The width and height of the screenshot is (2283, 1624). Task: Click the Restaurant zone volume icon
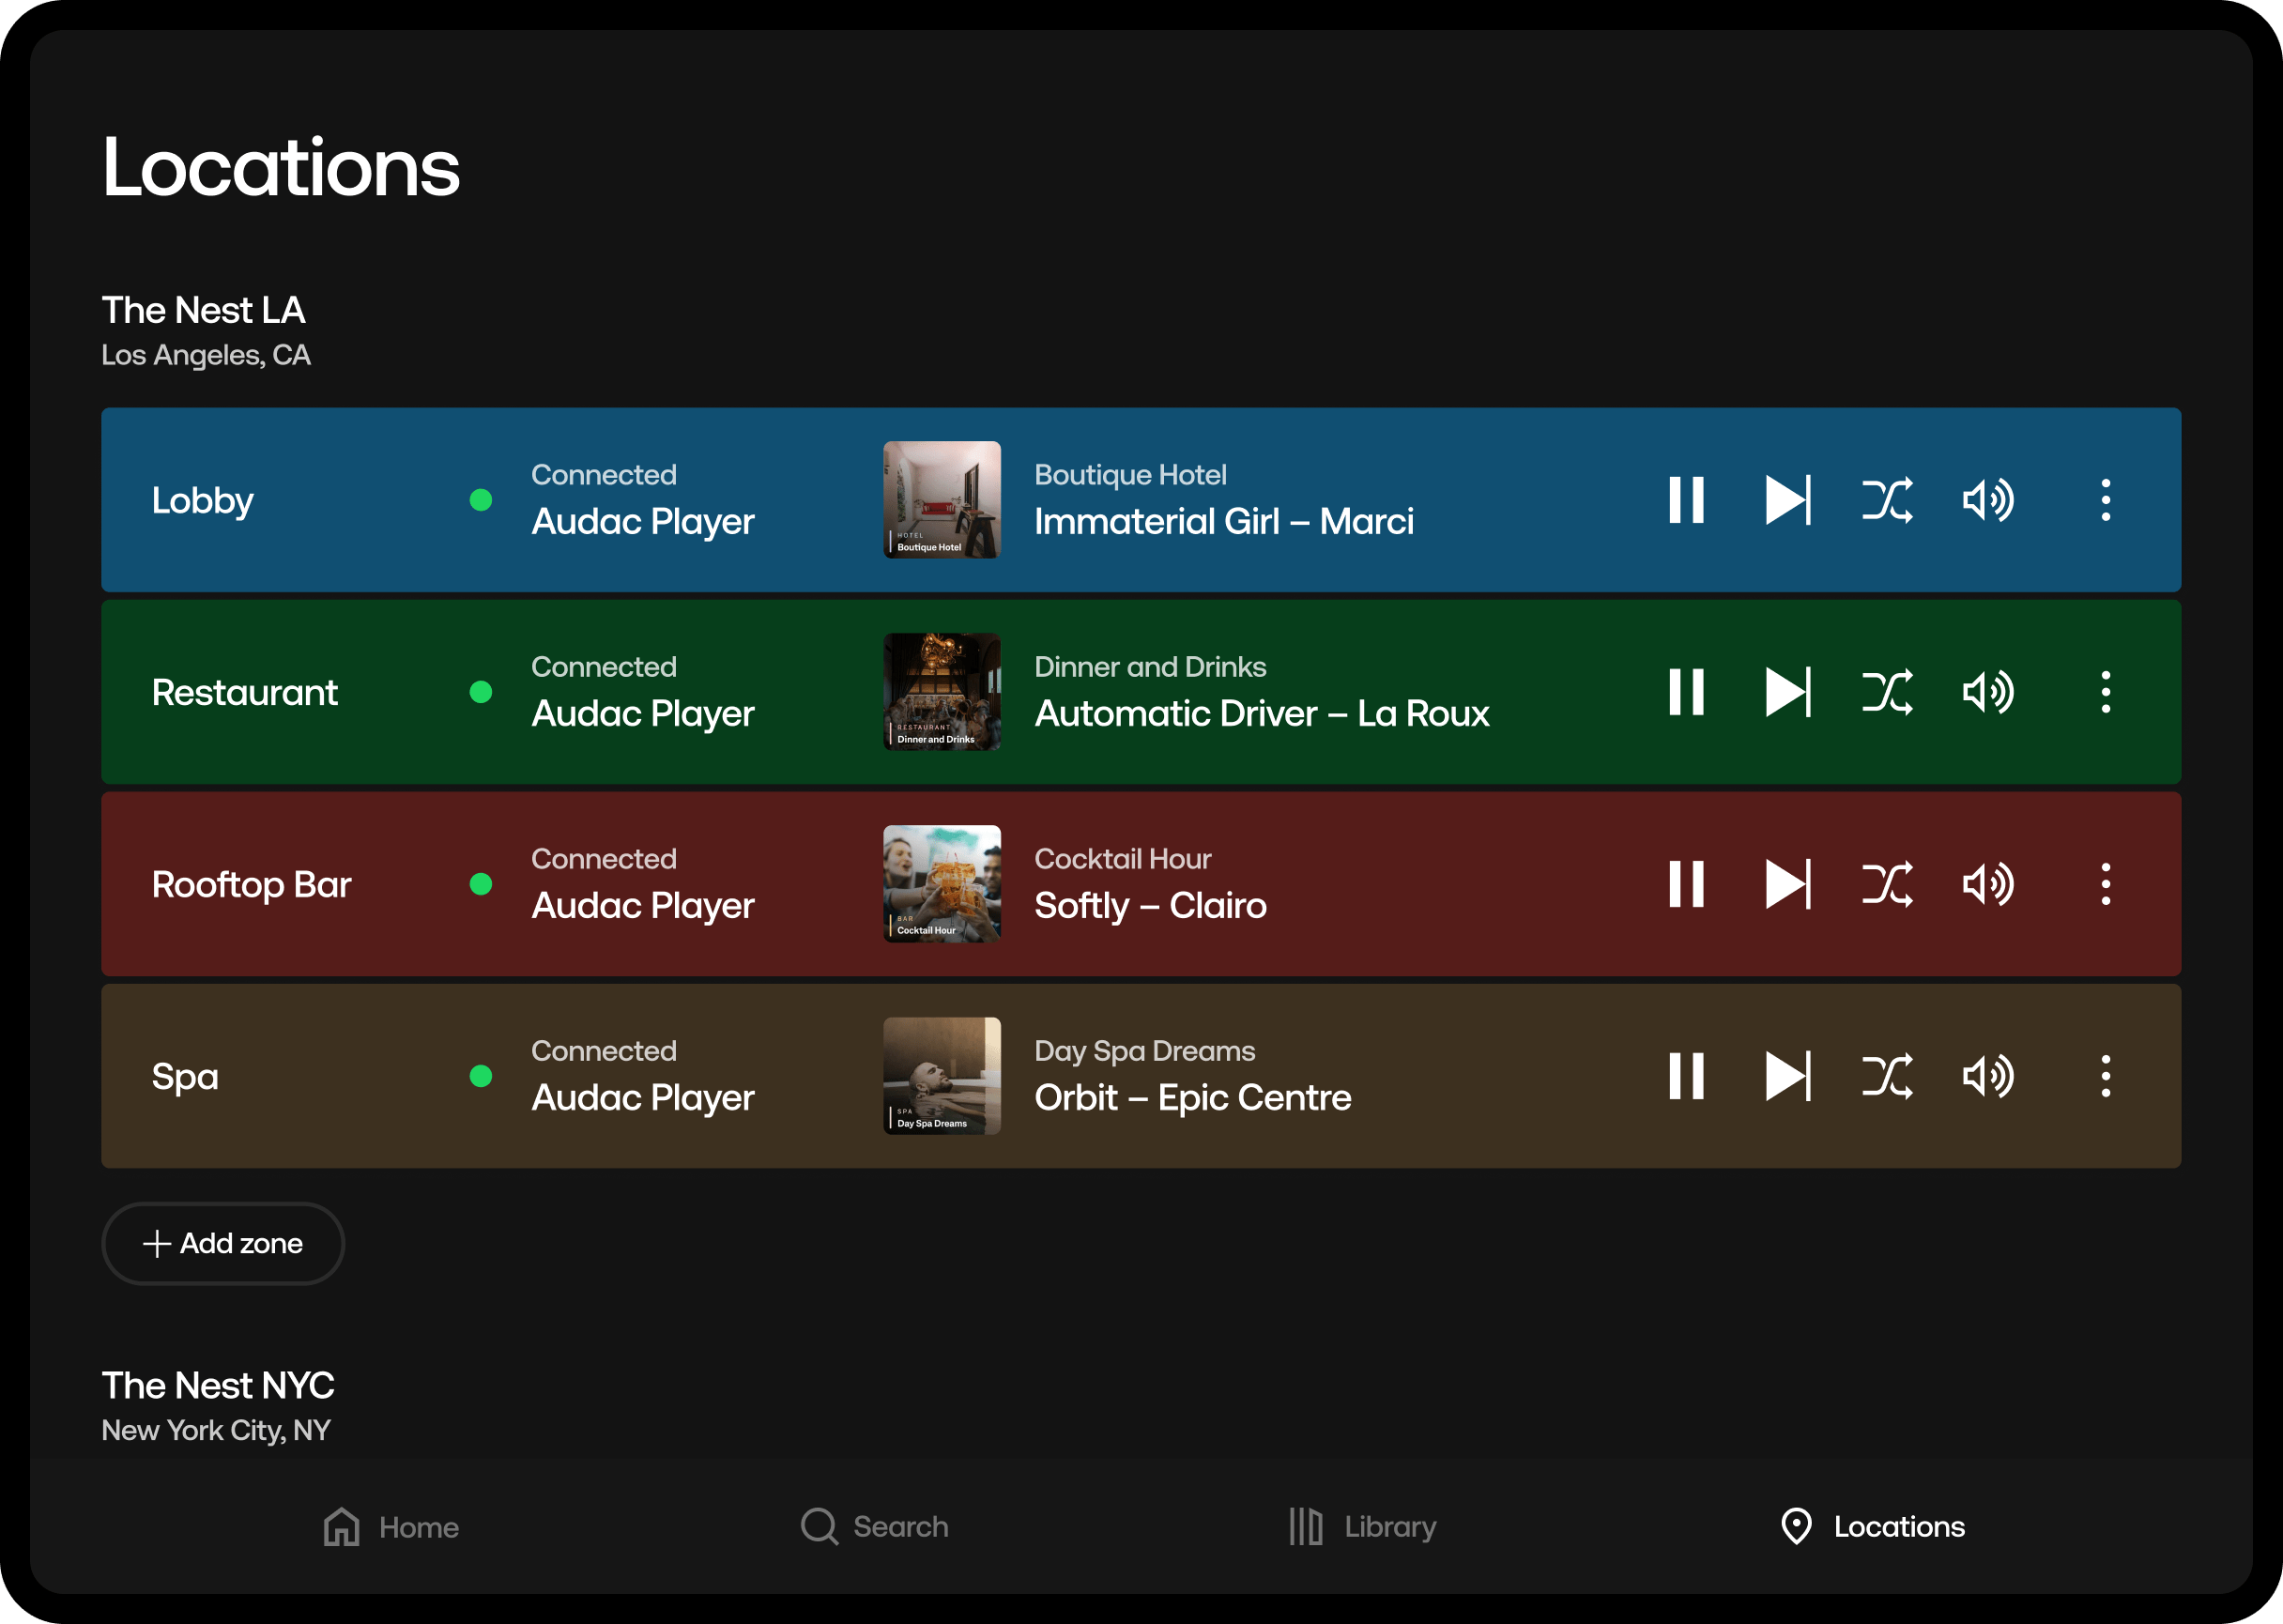(x=1988, y=692)
